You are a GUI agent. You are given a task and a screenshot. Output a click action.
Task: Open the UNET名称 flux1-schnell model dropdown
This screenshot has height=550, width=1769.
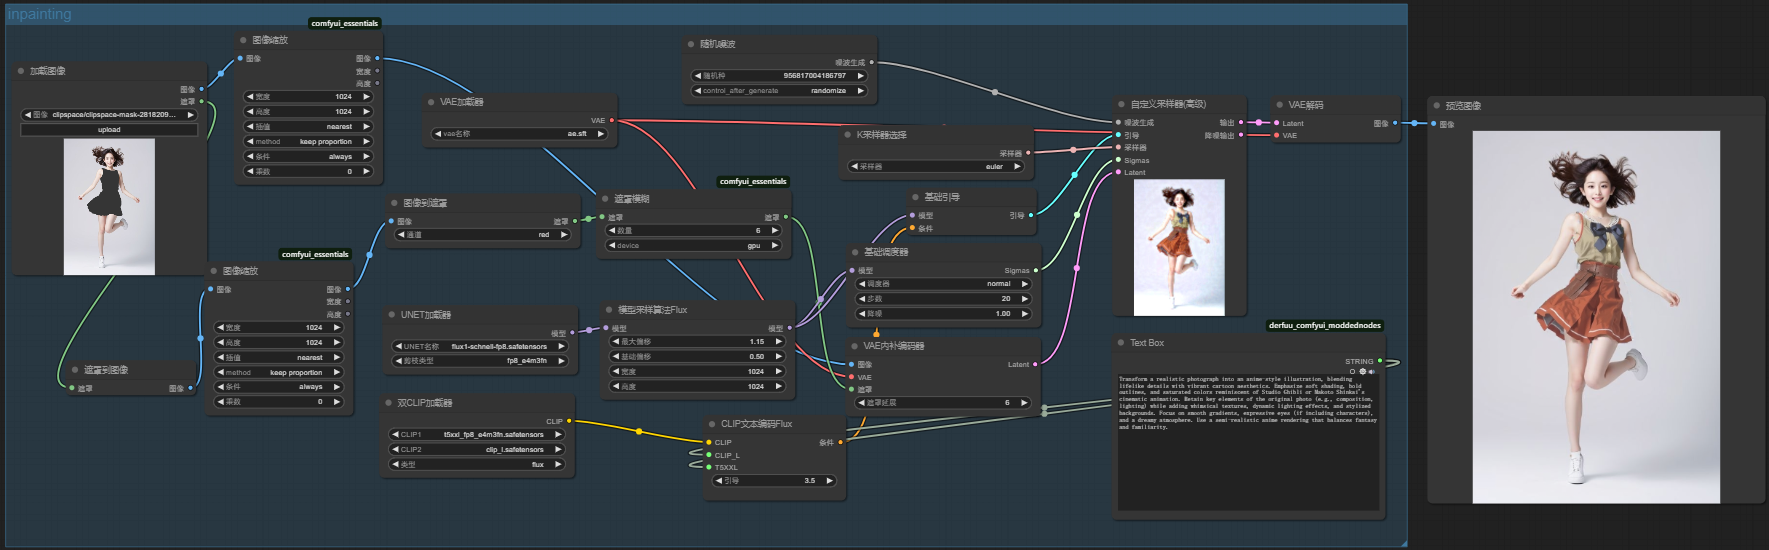481,347
